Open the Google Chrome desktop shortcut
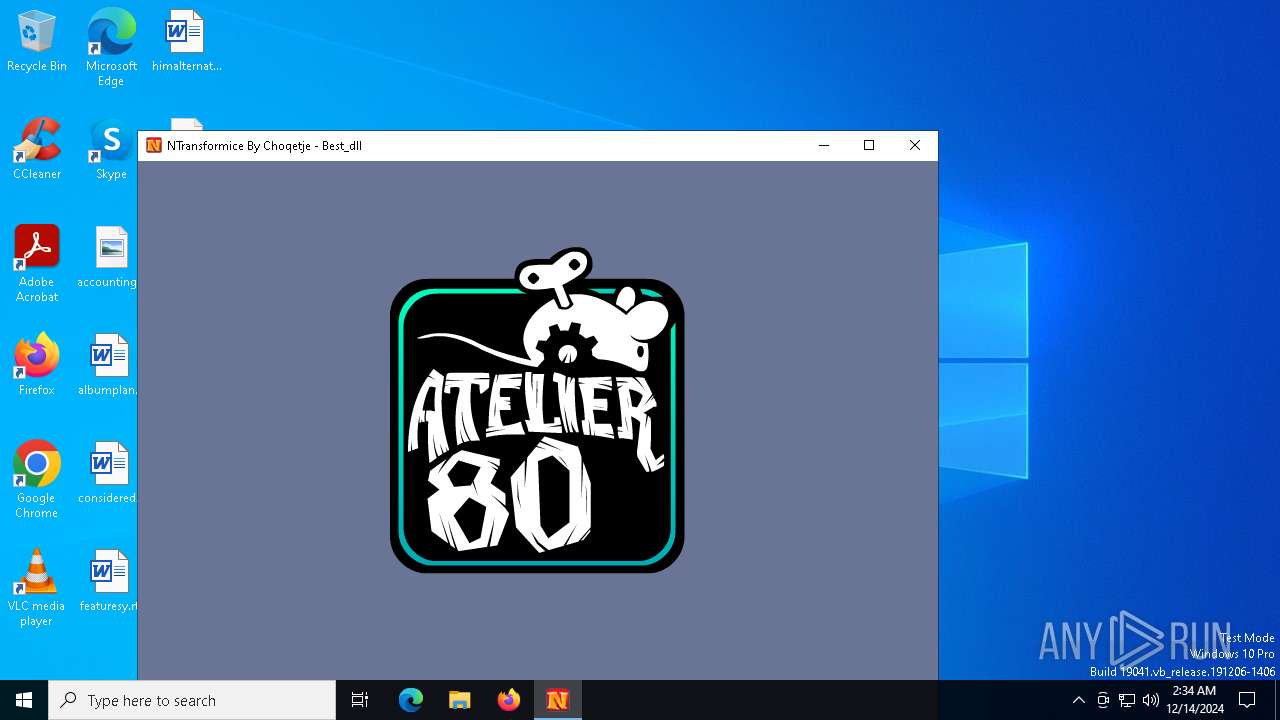 36,480
